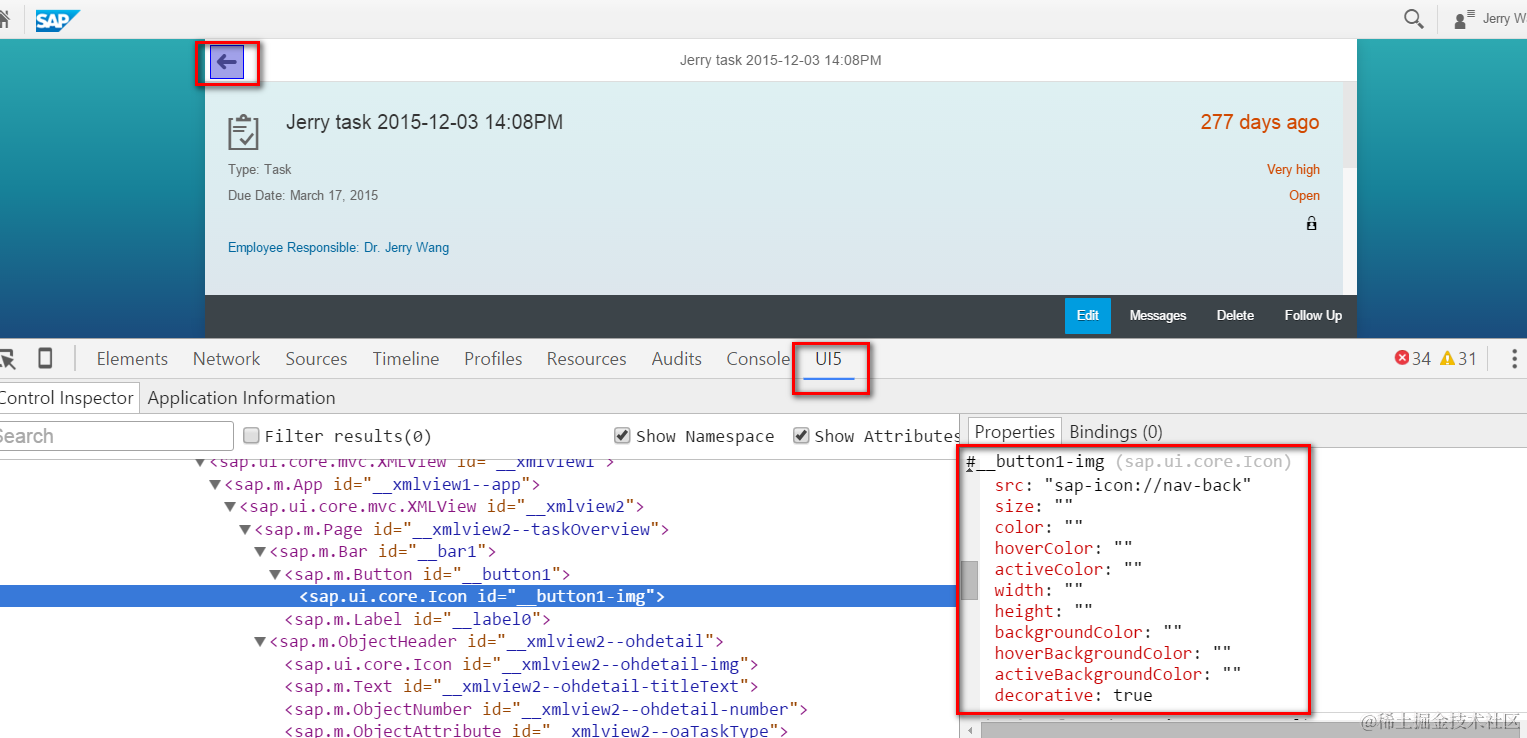Select the sap.m.Label __label0 row
Screen dimensions: 1527x738
417,619
